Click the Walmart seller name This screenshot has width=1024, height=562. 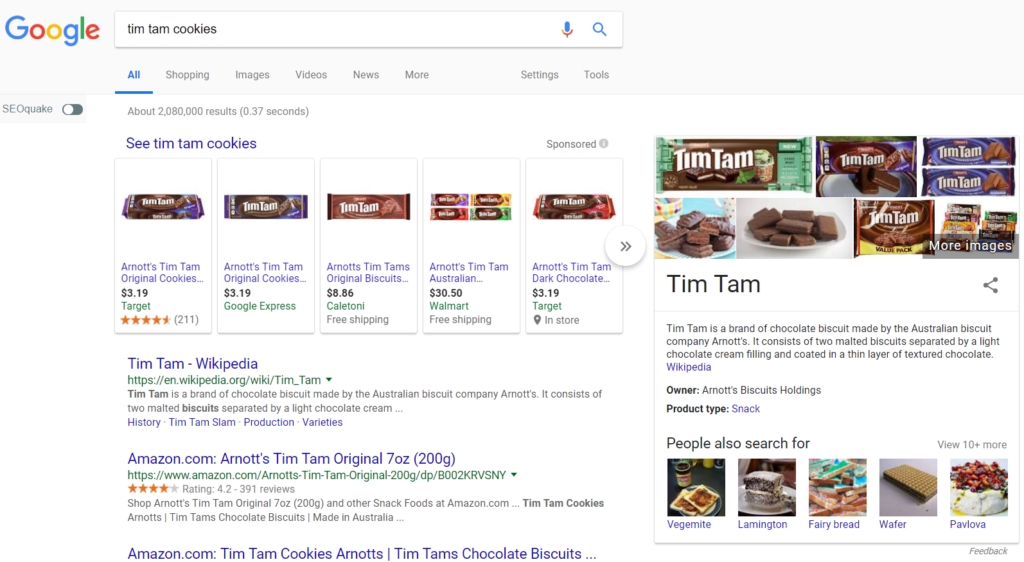pos(449,306)
